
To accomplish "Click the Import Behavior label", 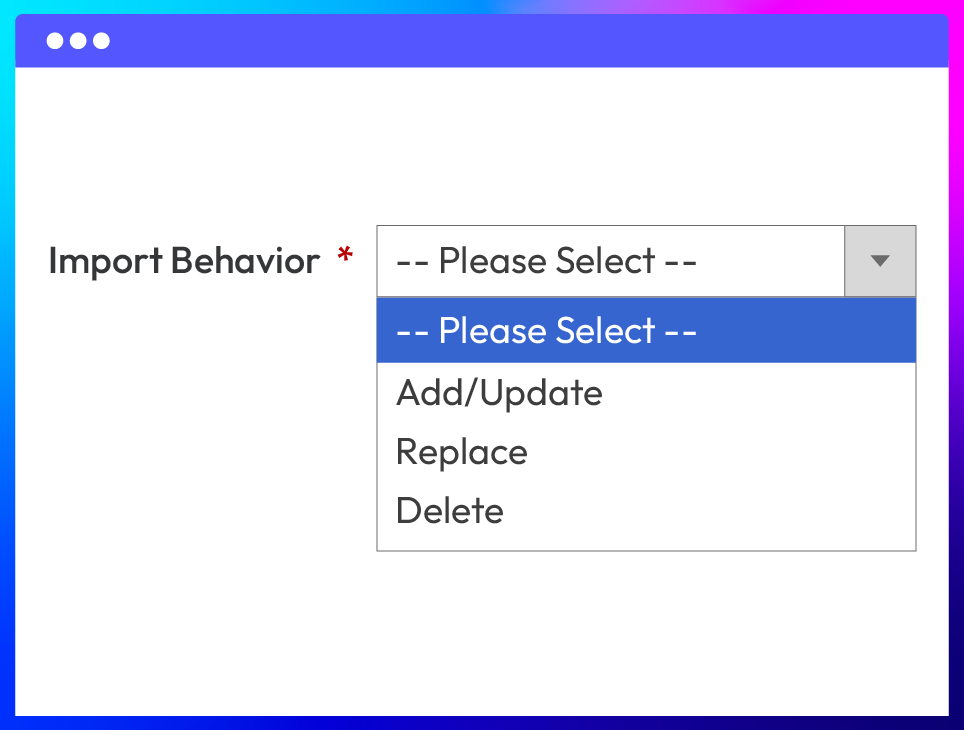I will coord(183,260).
